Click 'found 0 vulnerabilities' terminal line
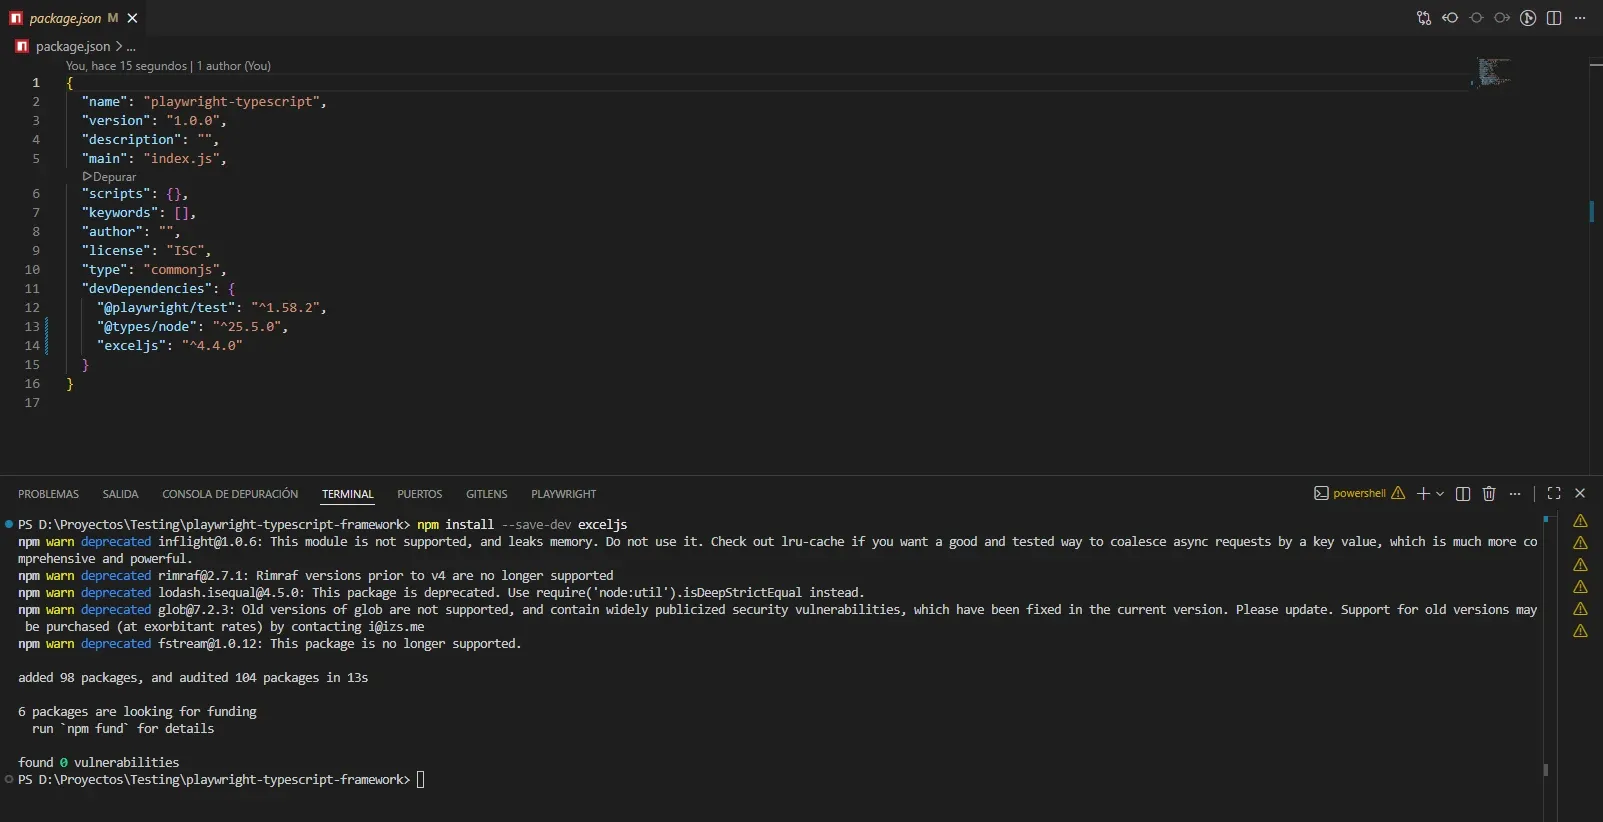The image size is (1603, 822). point(98,762)
